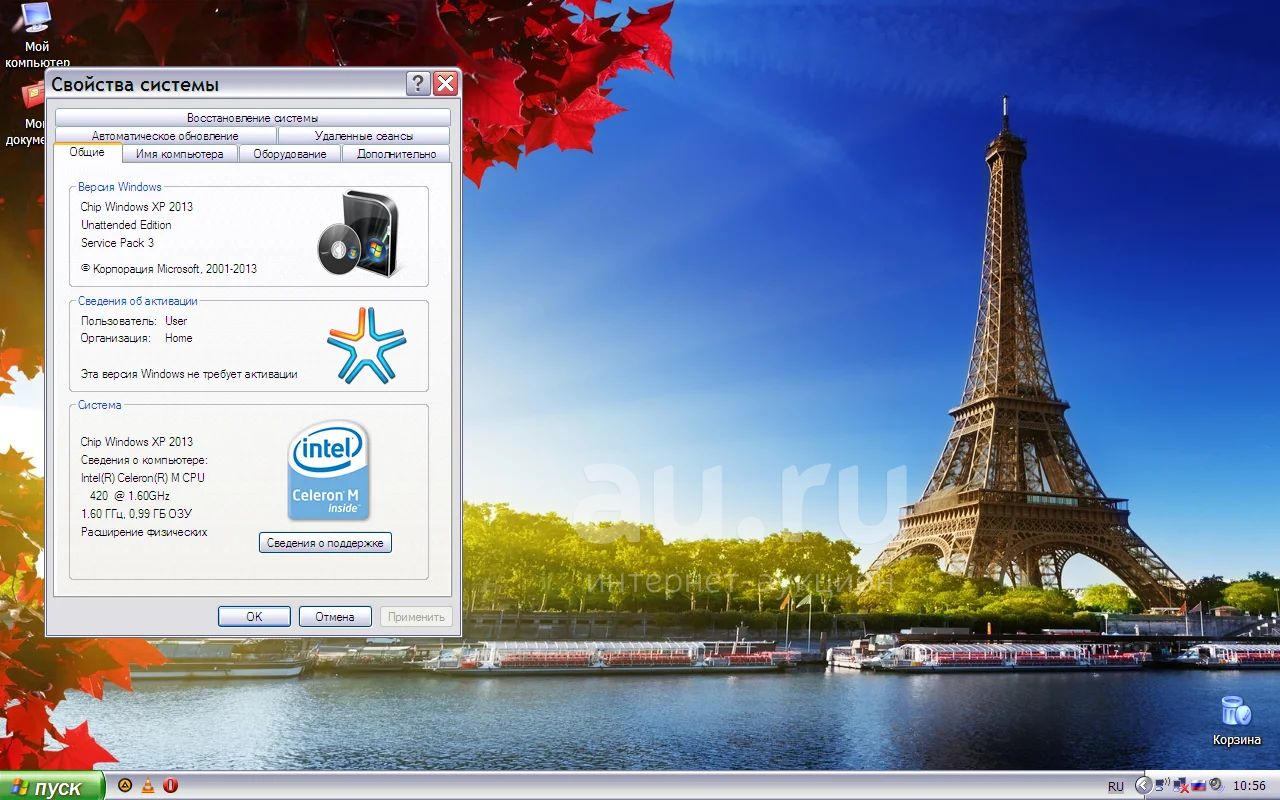Viewport: 1280px width, 800px height.
Task: Open the Корзина recycle bin icon
Action: pyautogui.click(x=1237, y=720)
